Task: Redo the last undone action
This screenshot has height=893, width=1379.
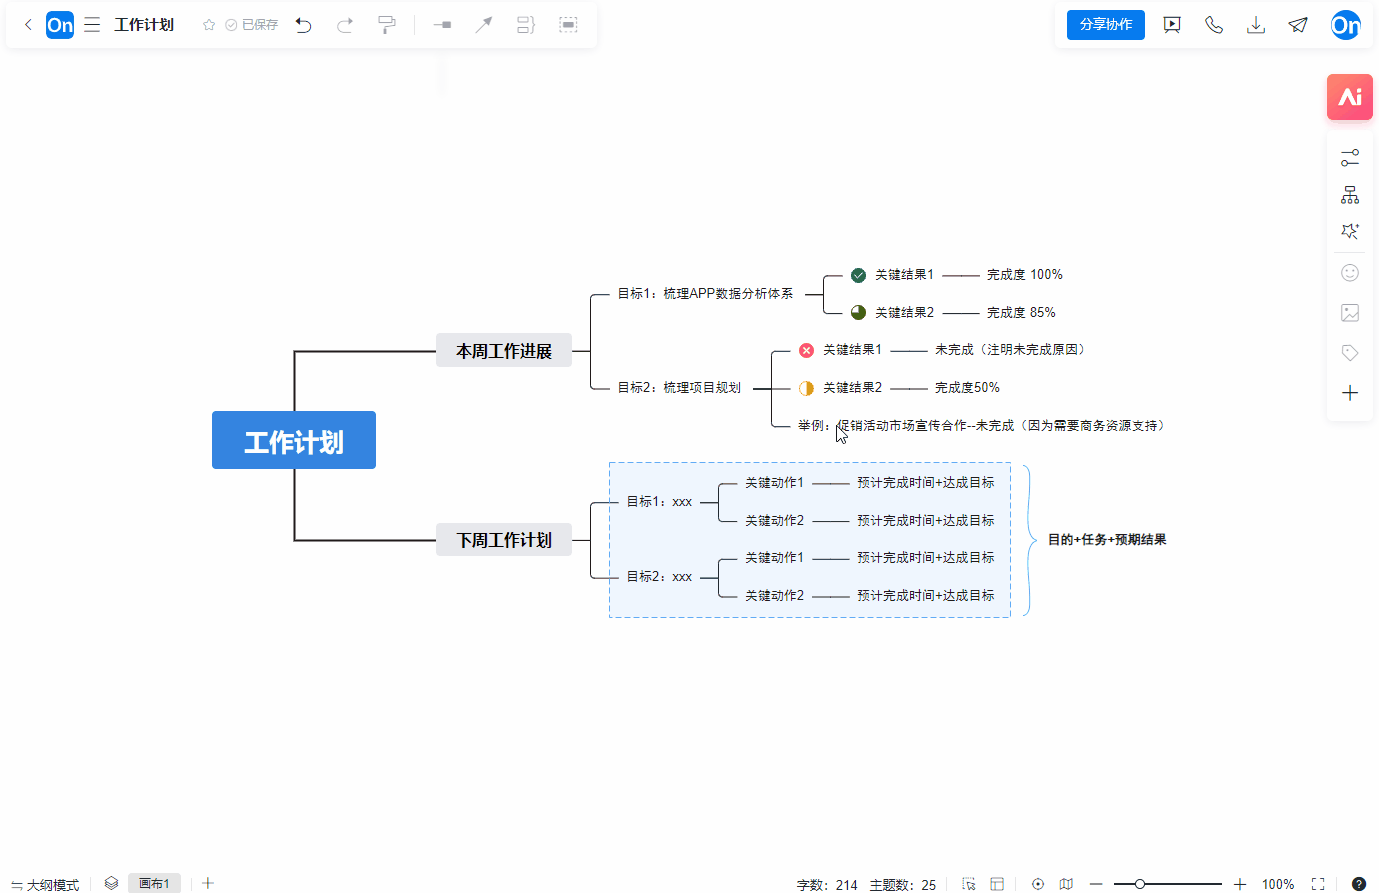Action: tap(345, 25)
